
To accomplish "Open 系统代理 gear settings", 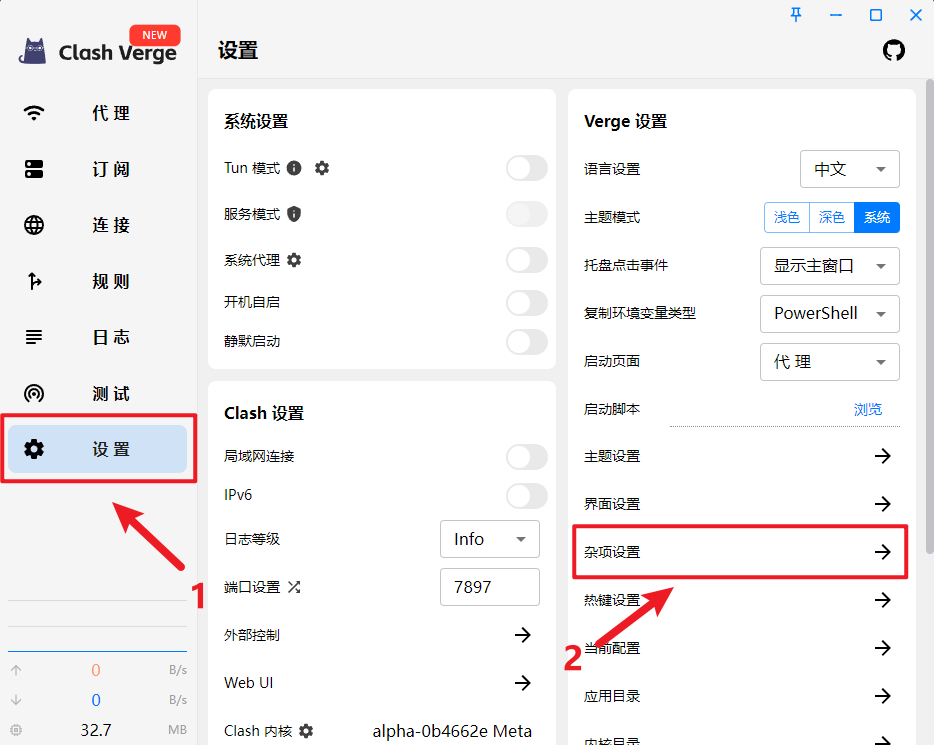I will pos(294,260).
